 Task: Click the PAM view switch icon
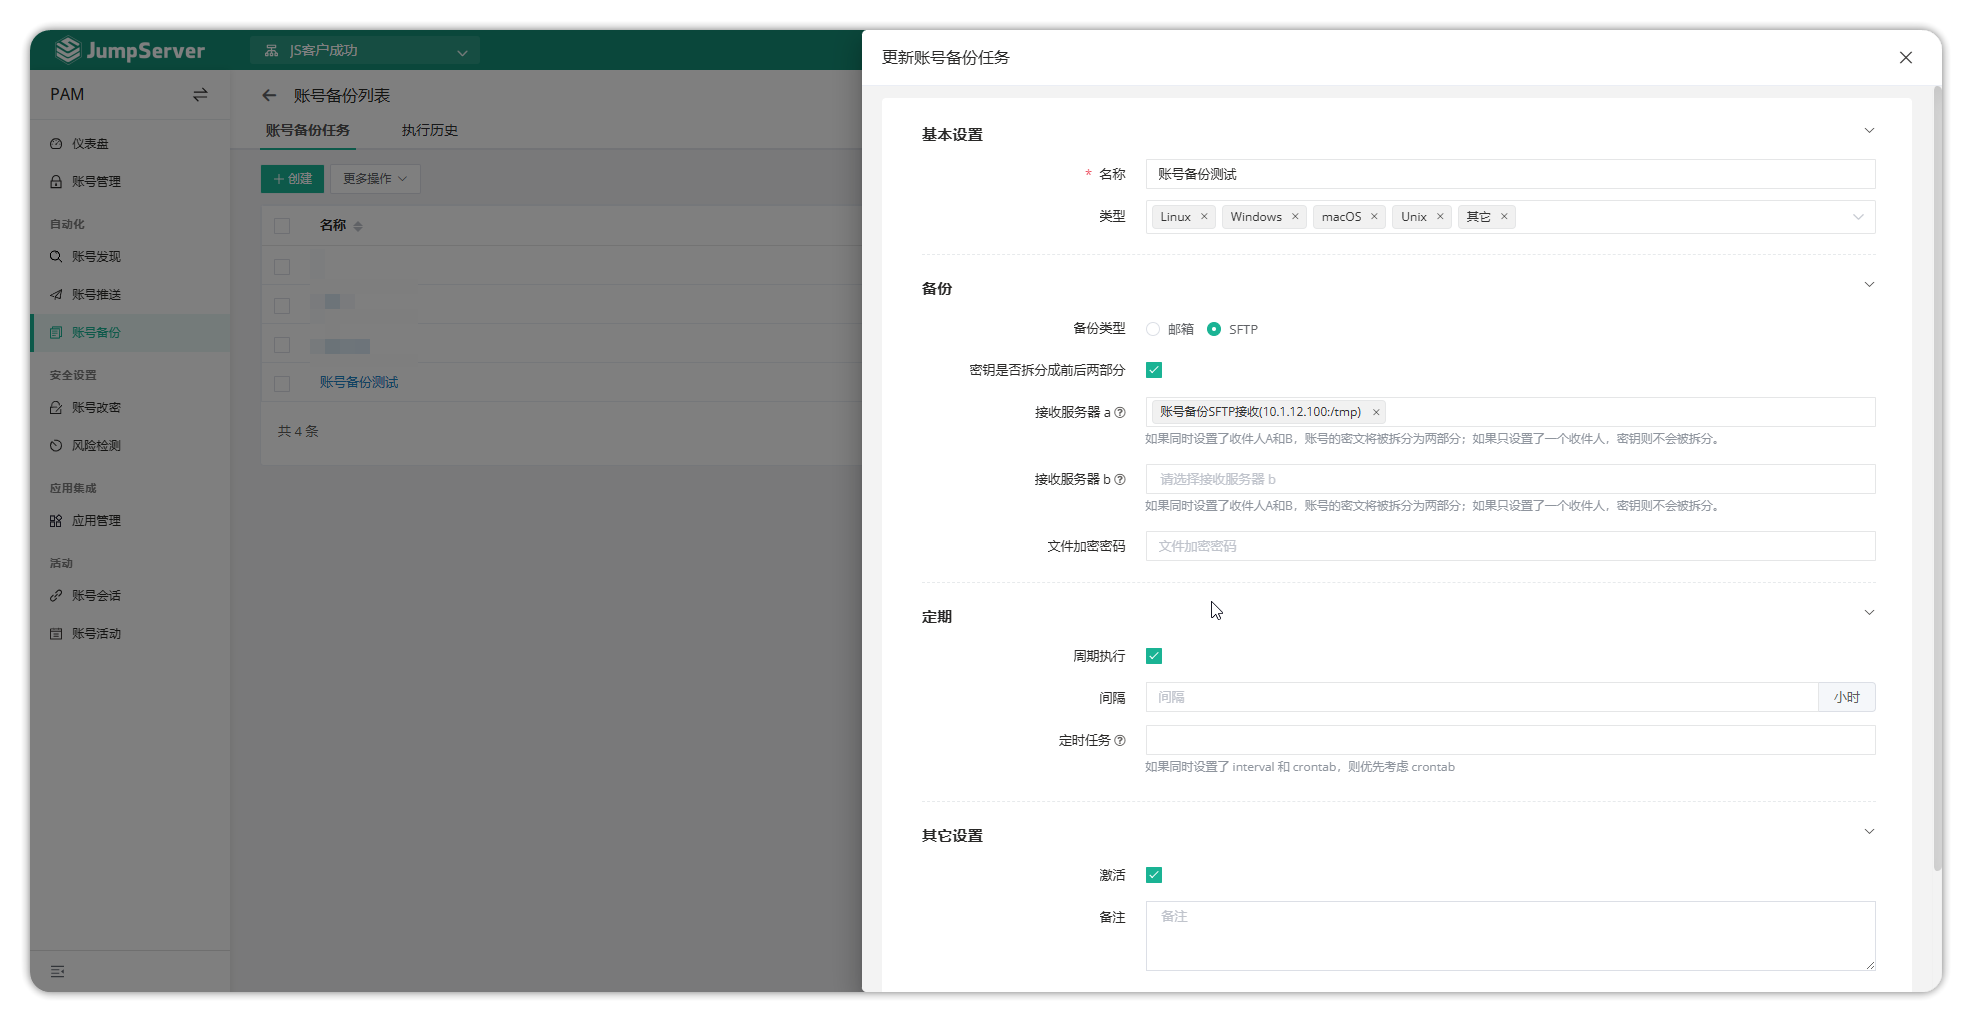pyautogui.click(x=200, y=95)
